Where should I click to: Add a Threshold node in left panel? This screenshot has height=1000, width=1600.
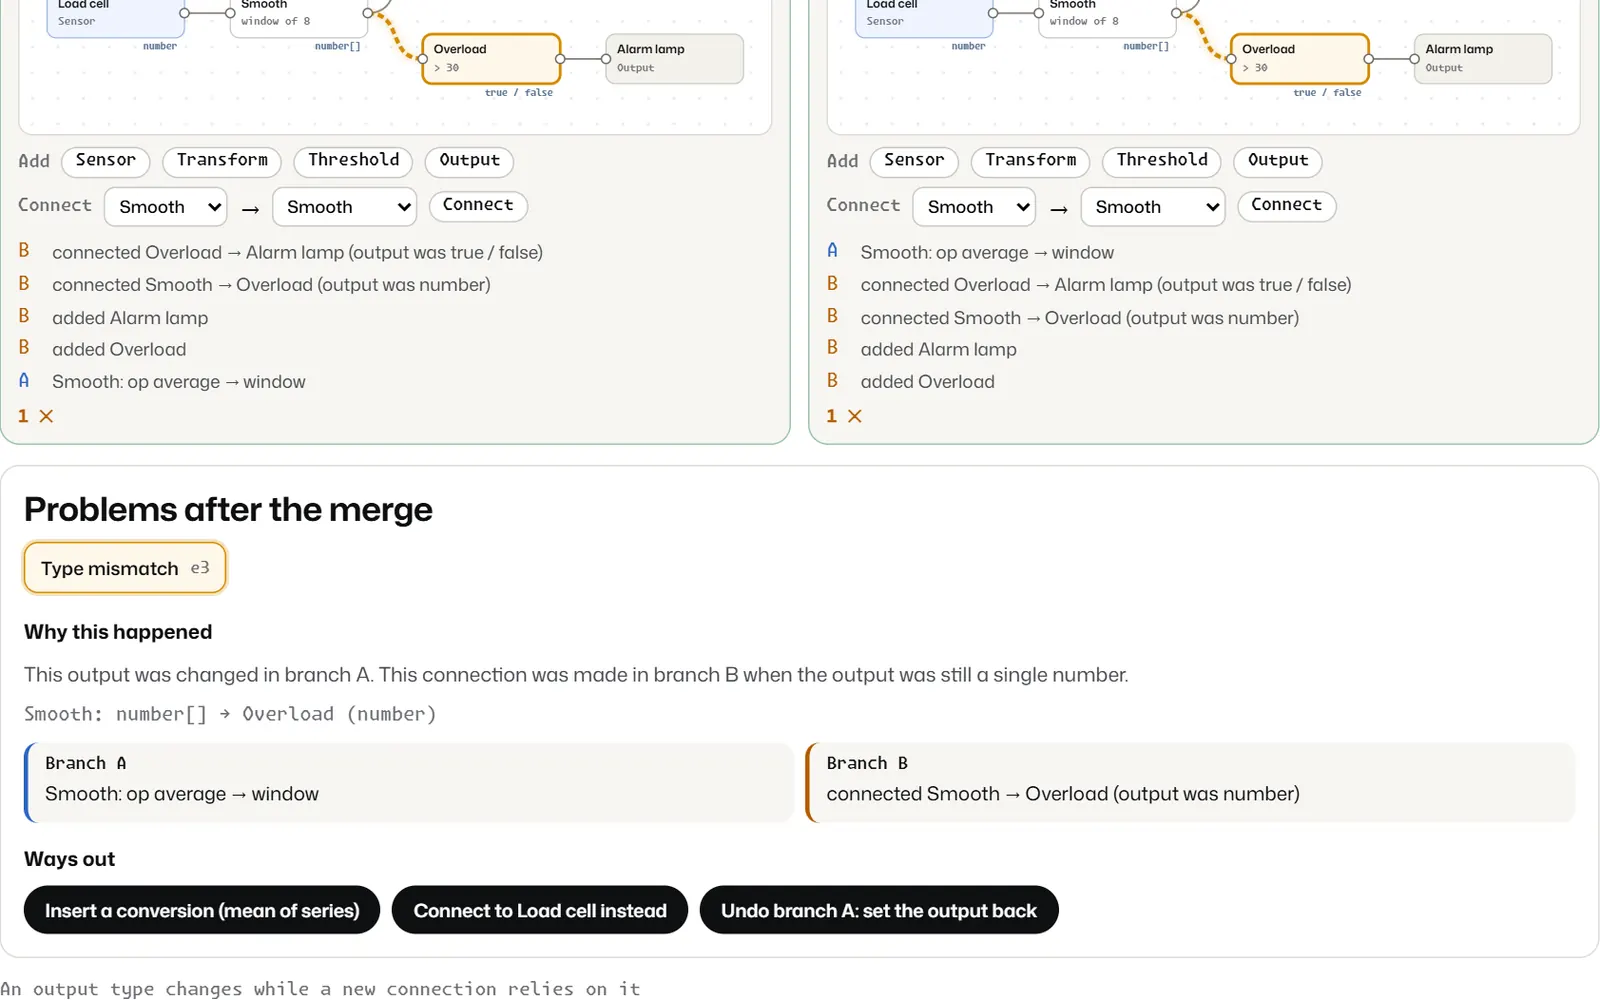point(354,161)
